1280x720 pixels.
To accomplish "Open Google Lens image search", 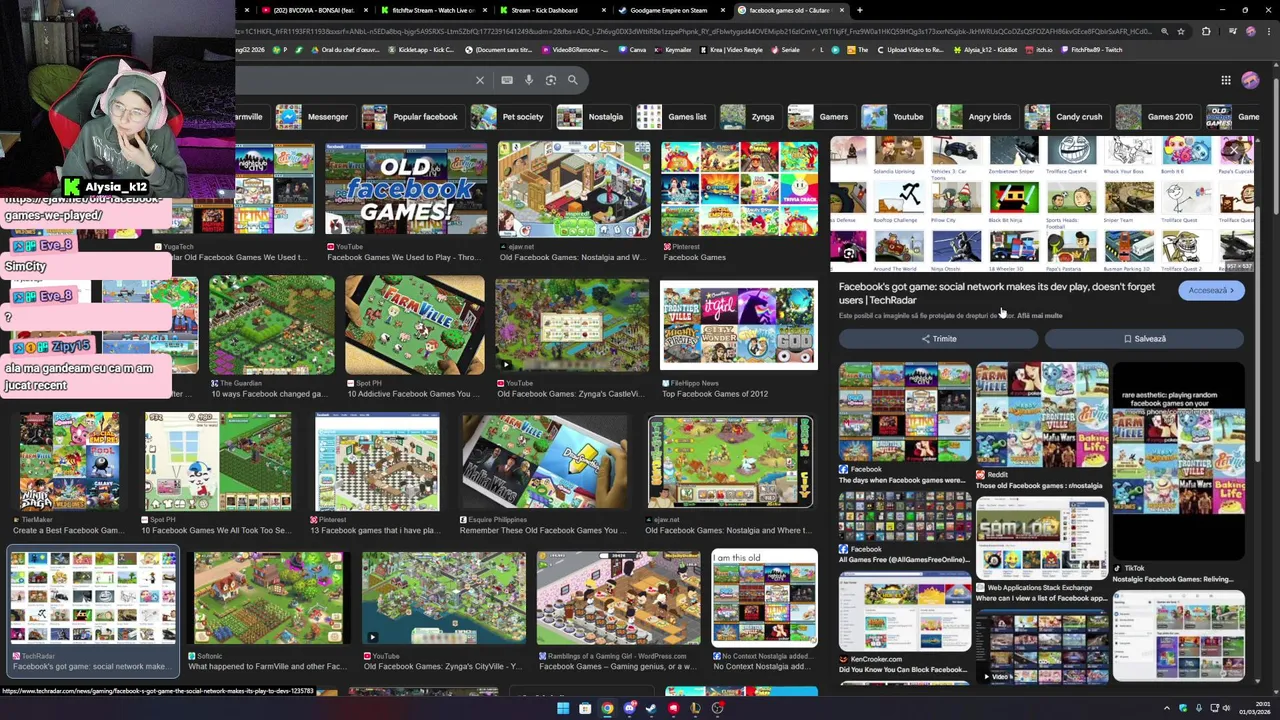I will 550,80.
